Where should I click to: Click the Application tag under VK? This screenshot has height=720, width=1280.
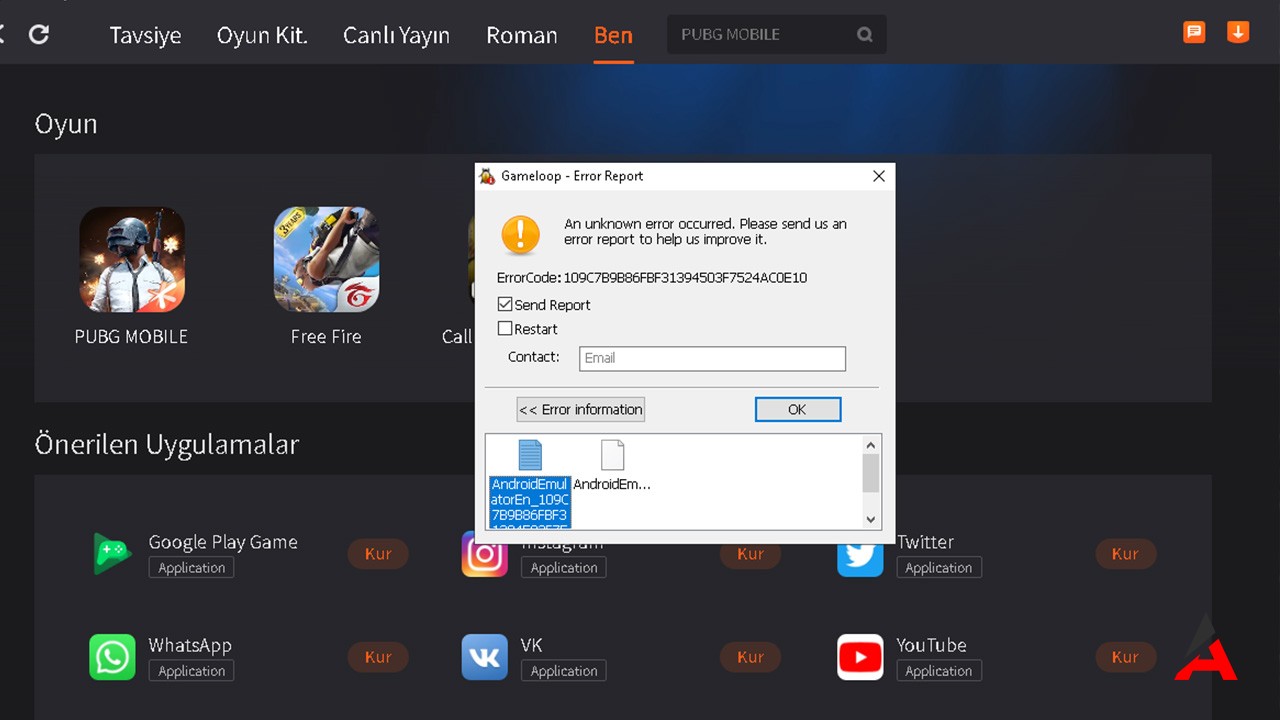point(563,671)
